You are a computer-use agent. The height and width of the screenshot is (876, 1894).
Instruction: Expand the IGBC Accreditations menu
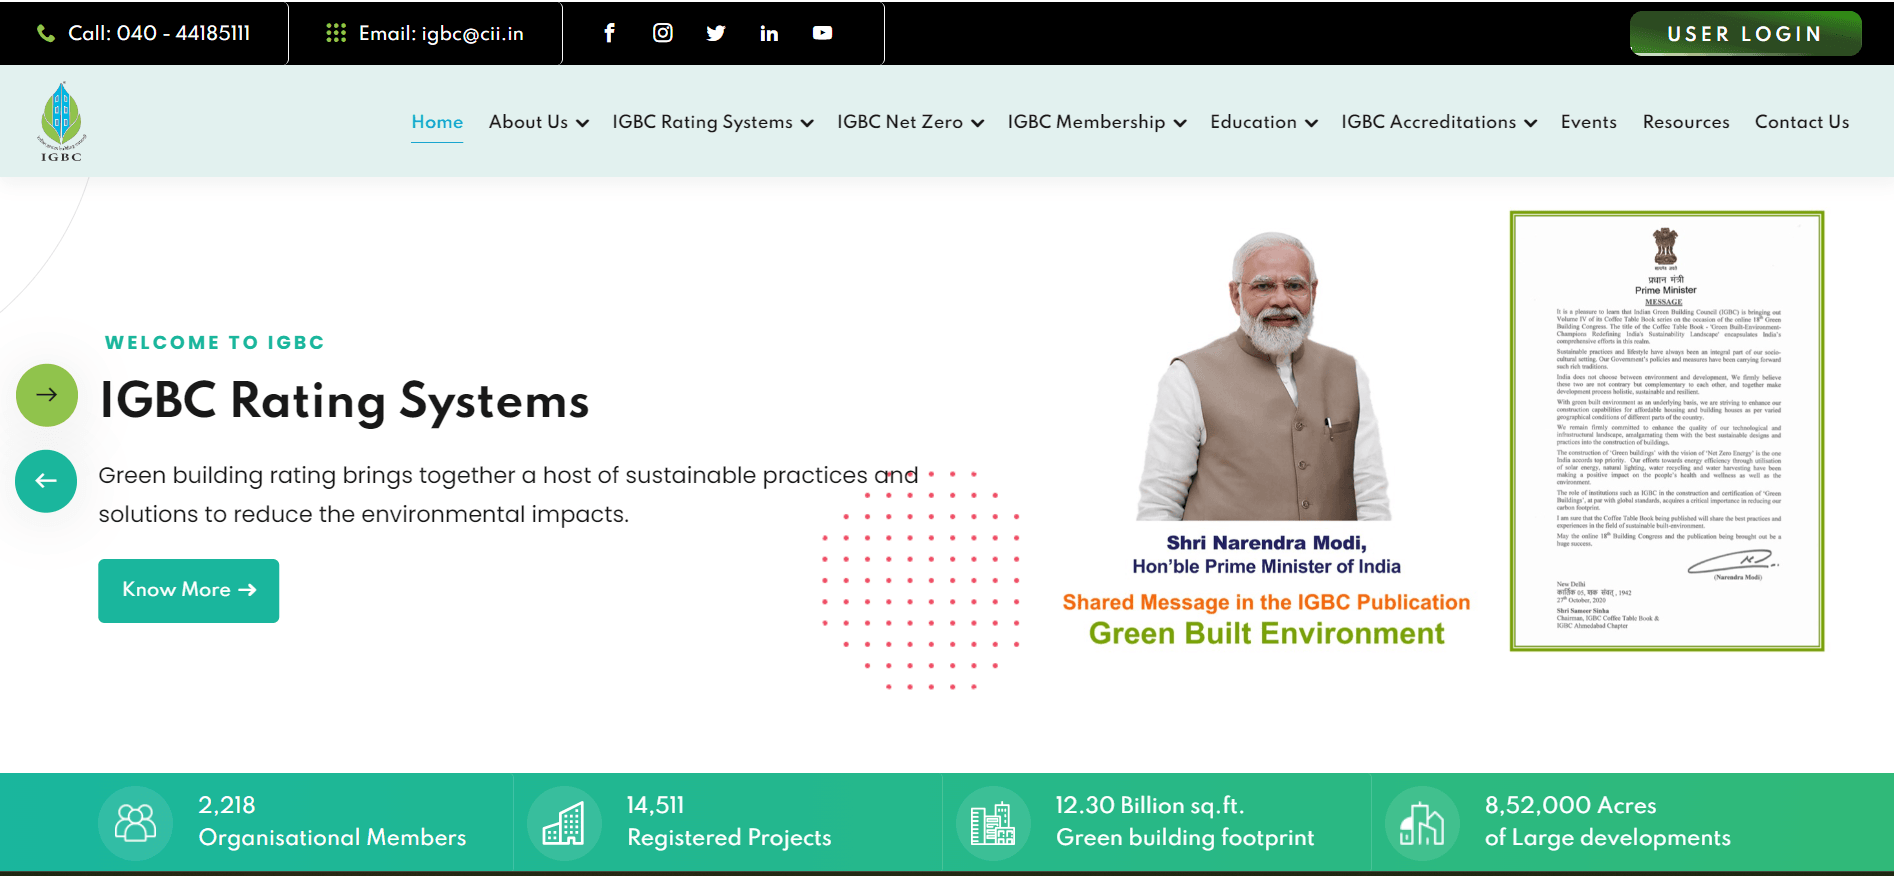(x=1439, y=122)
